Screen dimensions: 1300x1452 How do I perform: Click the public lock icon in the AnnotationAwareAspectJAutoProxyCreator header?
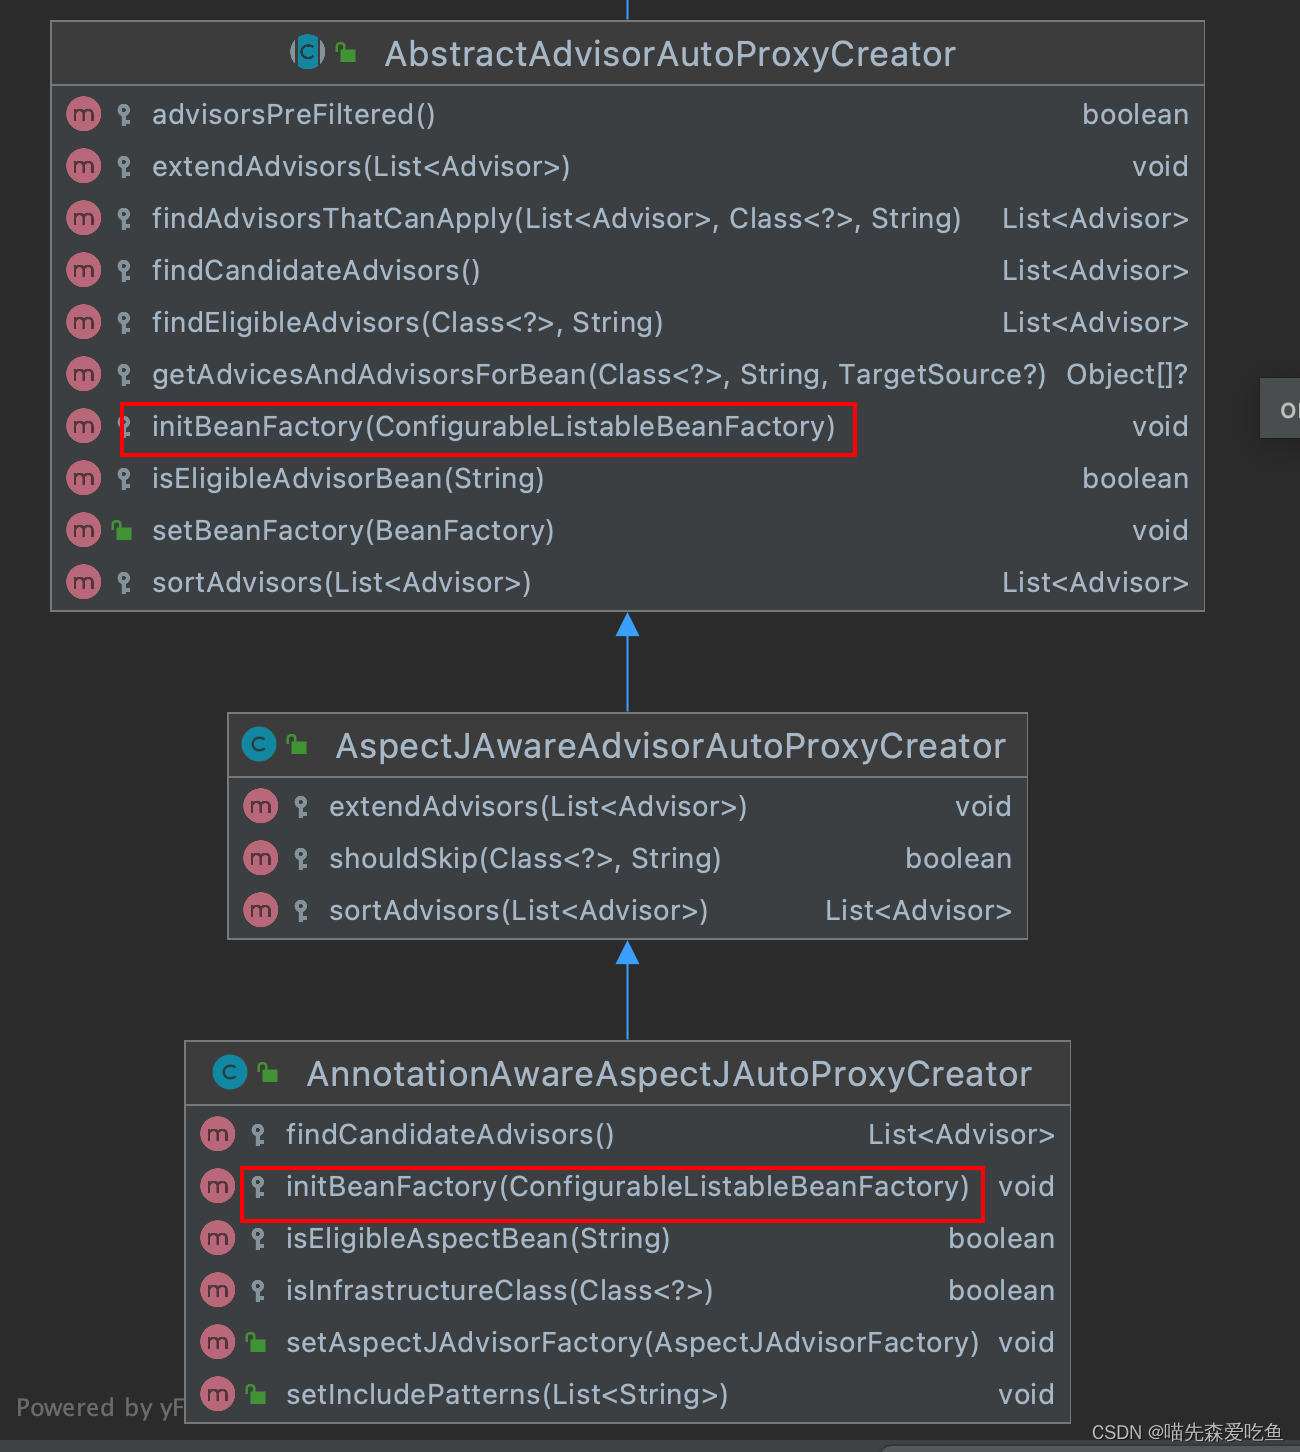click(x=268, y=1073)
